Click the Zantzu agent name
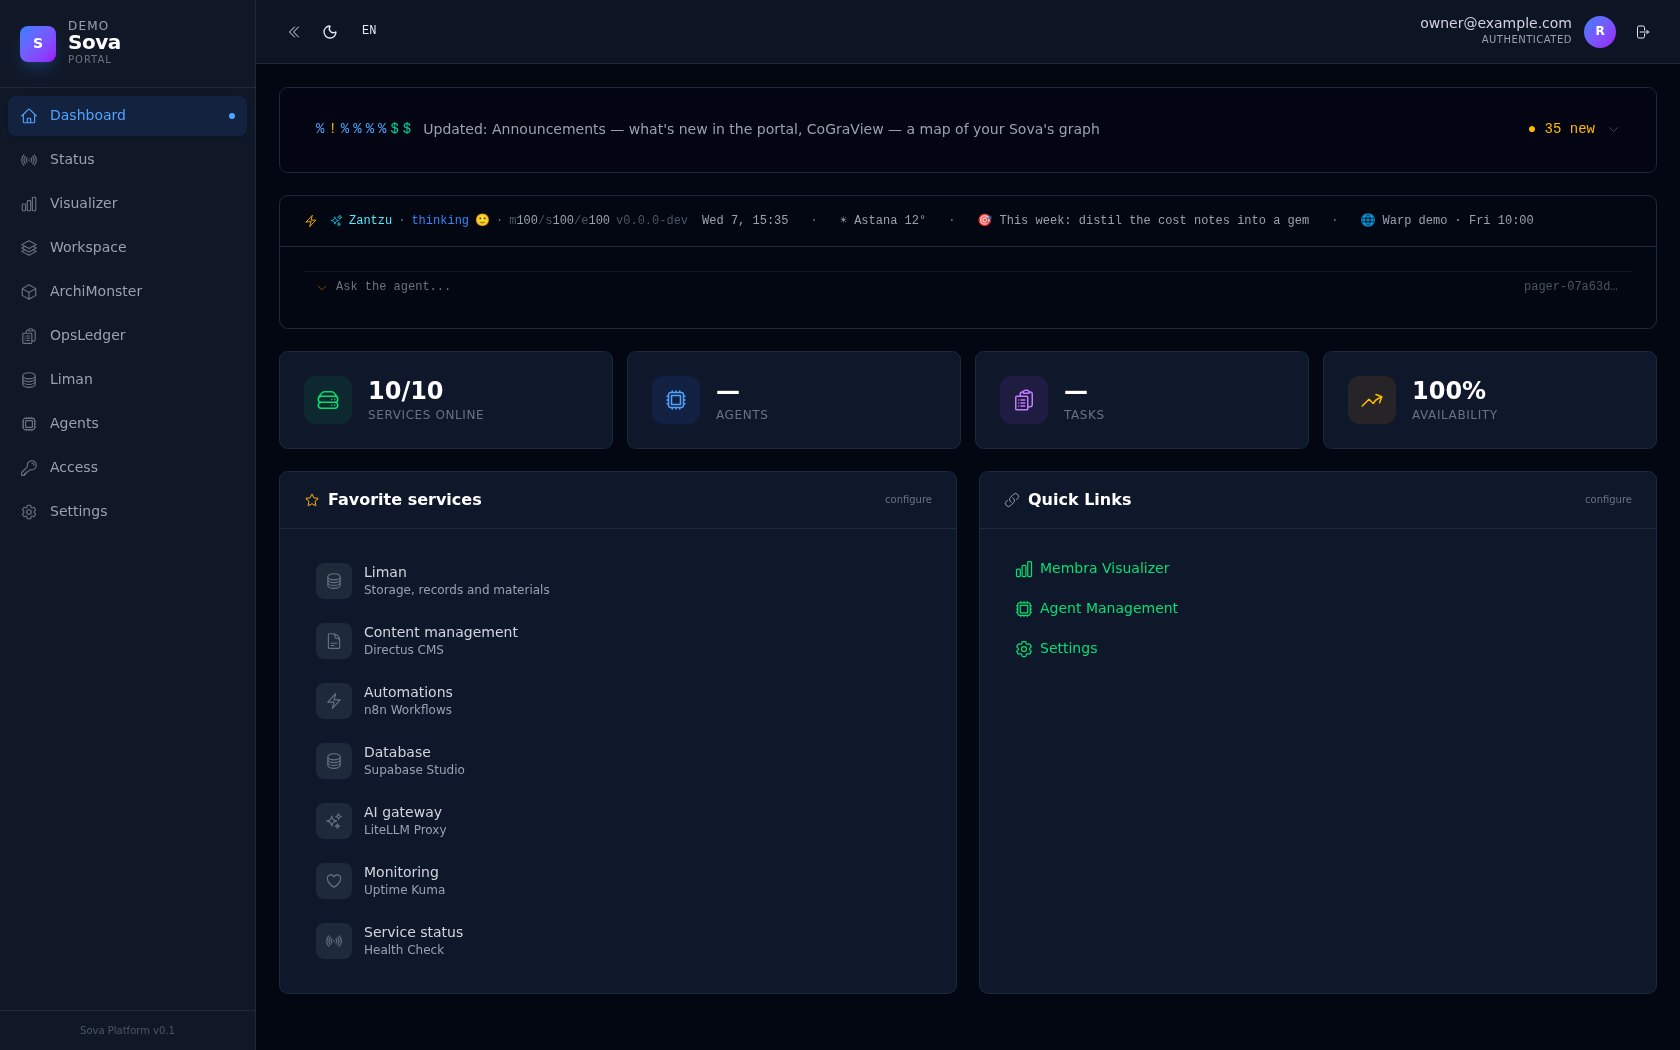 370,220
